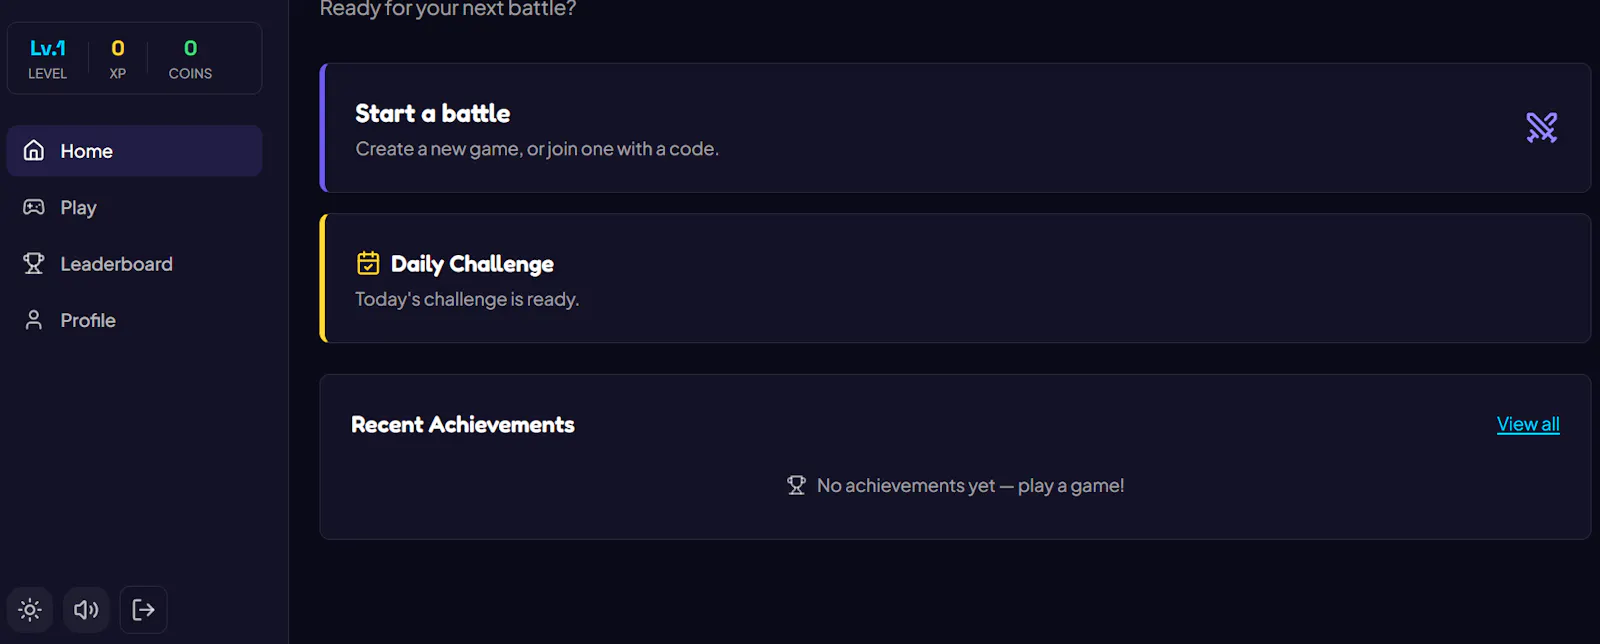
Task: Click the crossed swords battle icon
Action: [1541, 127]
